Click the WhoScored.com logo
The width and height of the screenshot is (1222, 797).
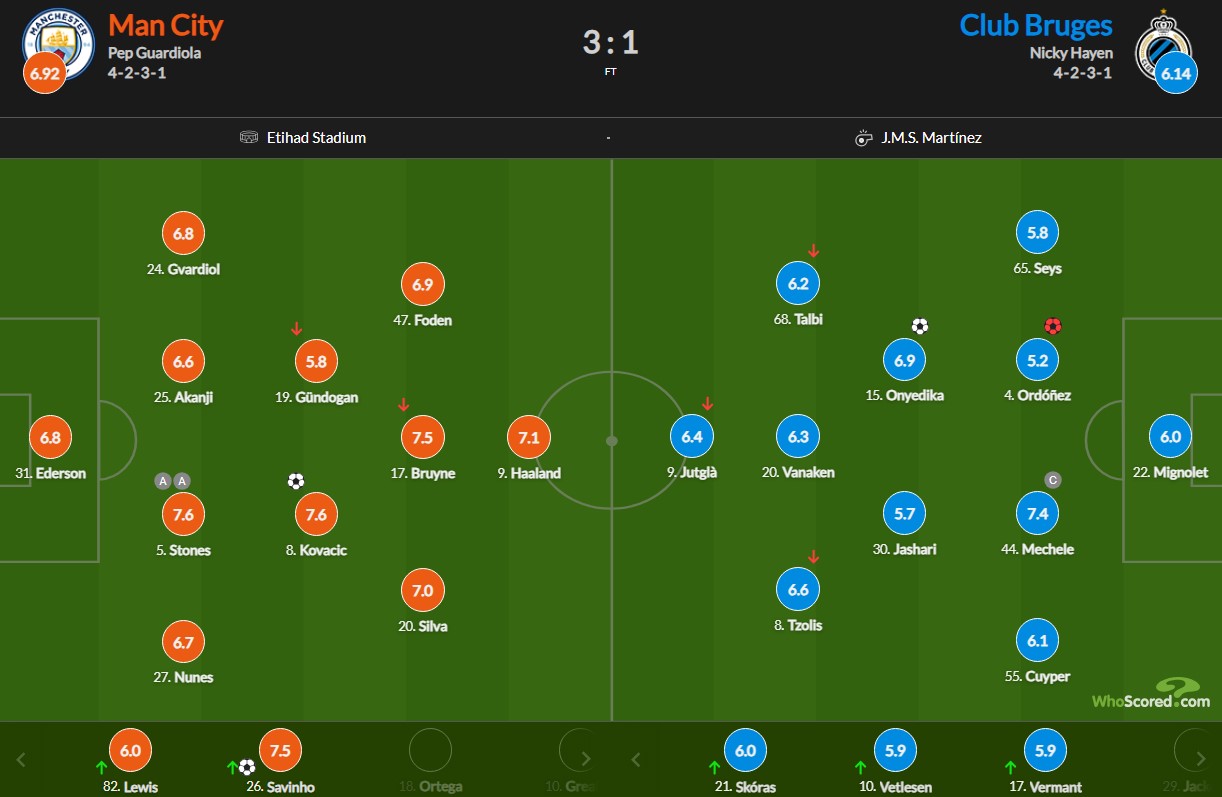(x=1151, y=692)
